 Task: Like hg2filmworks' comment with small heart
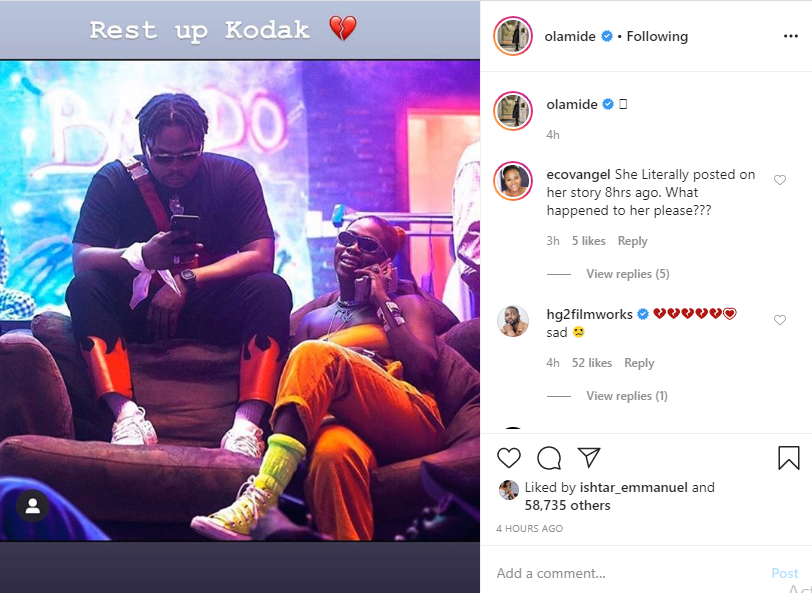(x=780, y=320)
